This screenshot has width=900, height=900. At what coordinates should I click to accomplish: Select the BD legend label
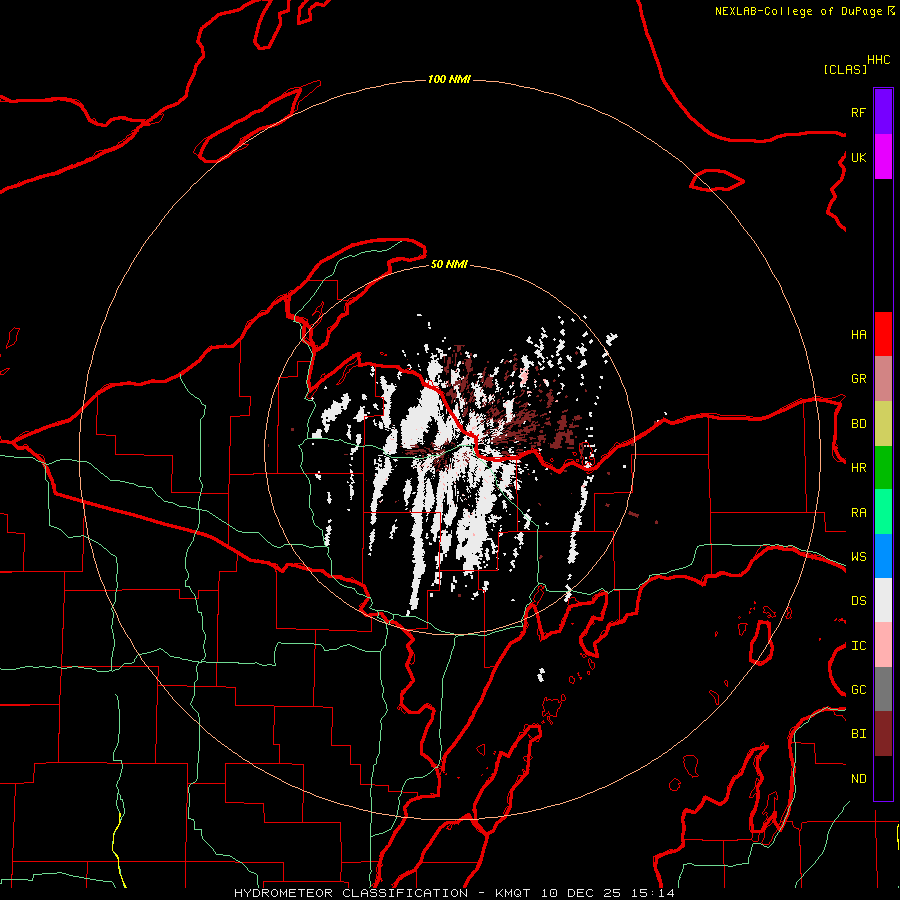point(858,424)
